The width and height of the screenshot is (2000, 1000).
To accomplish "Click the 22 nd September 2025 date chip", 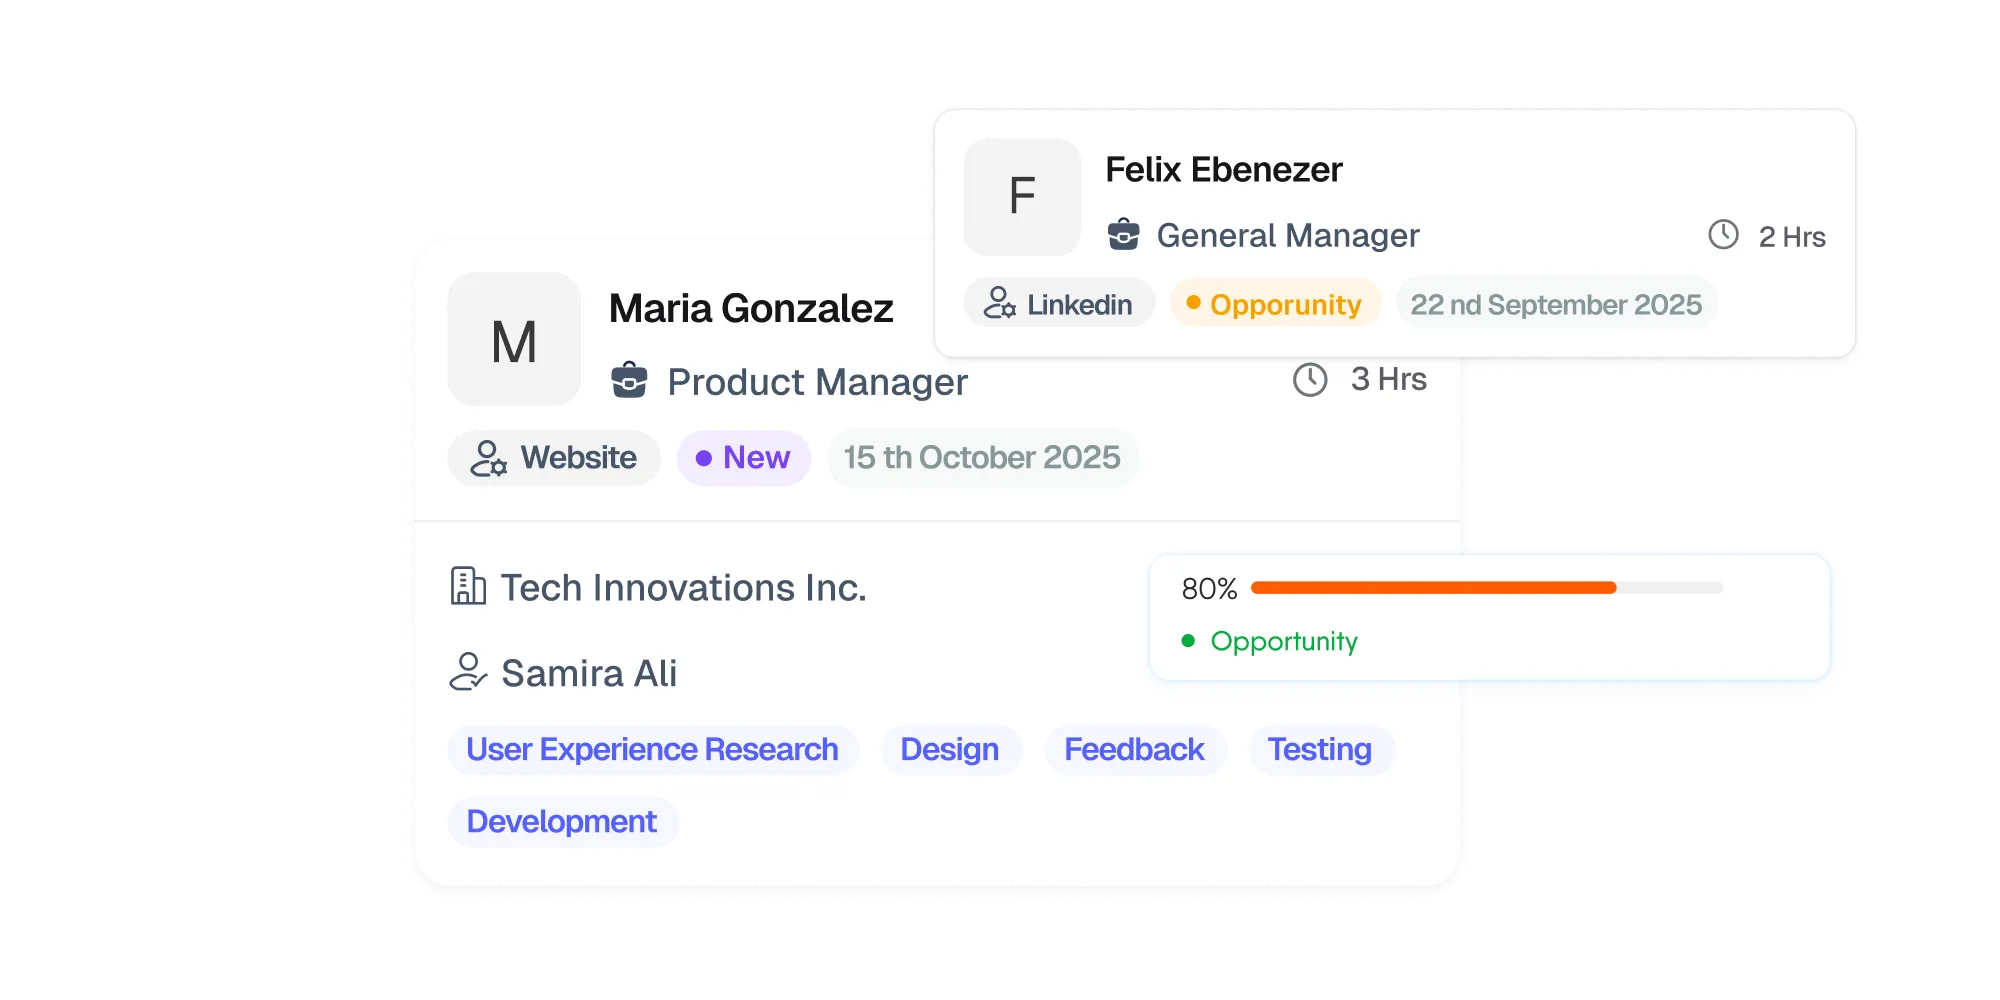I will click(1556, 304).
